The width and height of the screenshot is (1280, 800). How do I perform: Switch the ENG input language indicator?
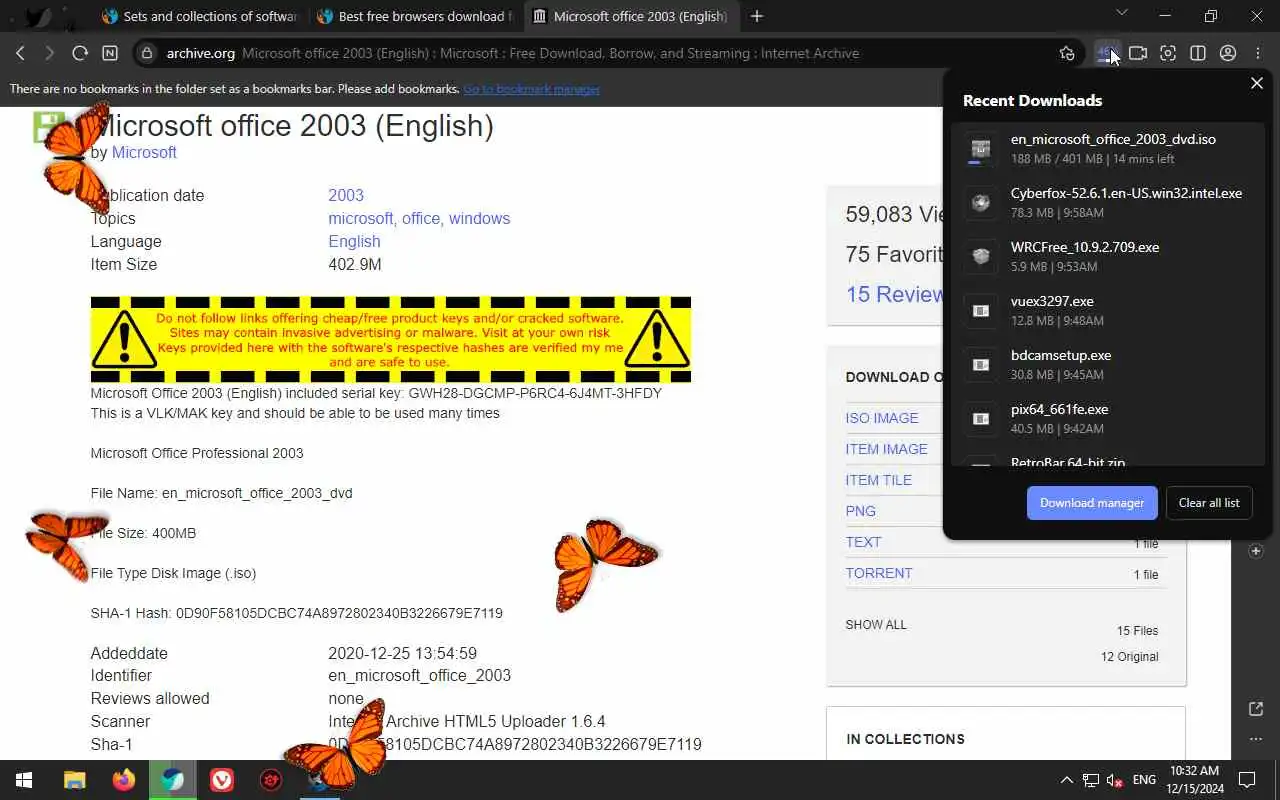point(1144,780)
